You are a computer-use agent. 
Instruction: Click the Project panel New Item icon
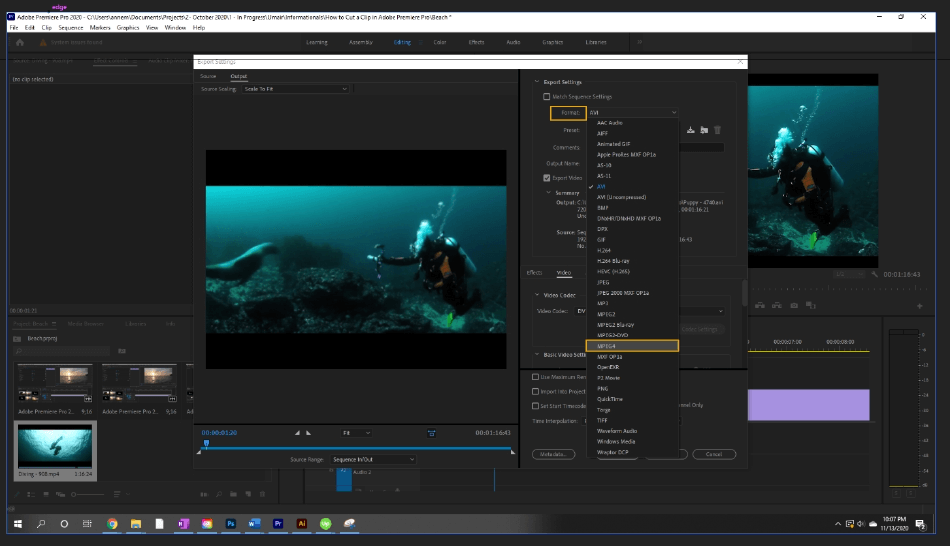(248, 494)
